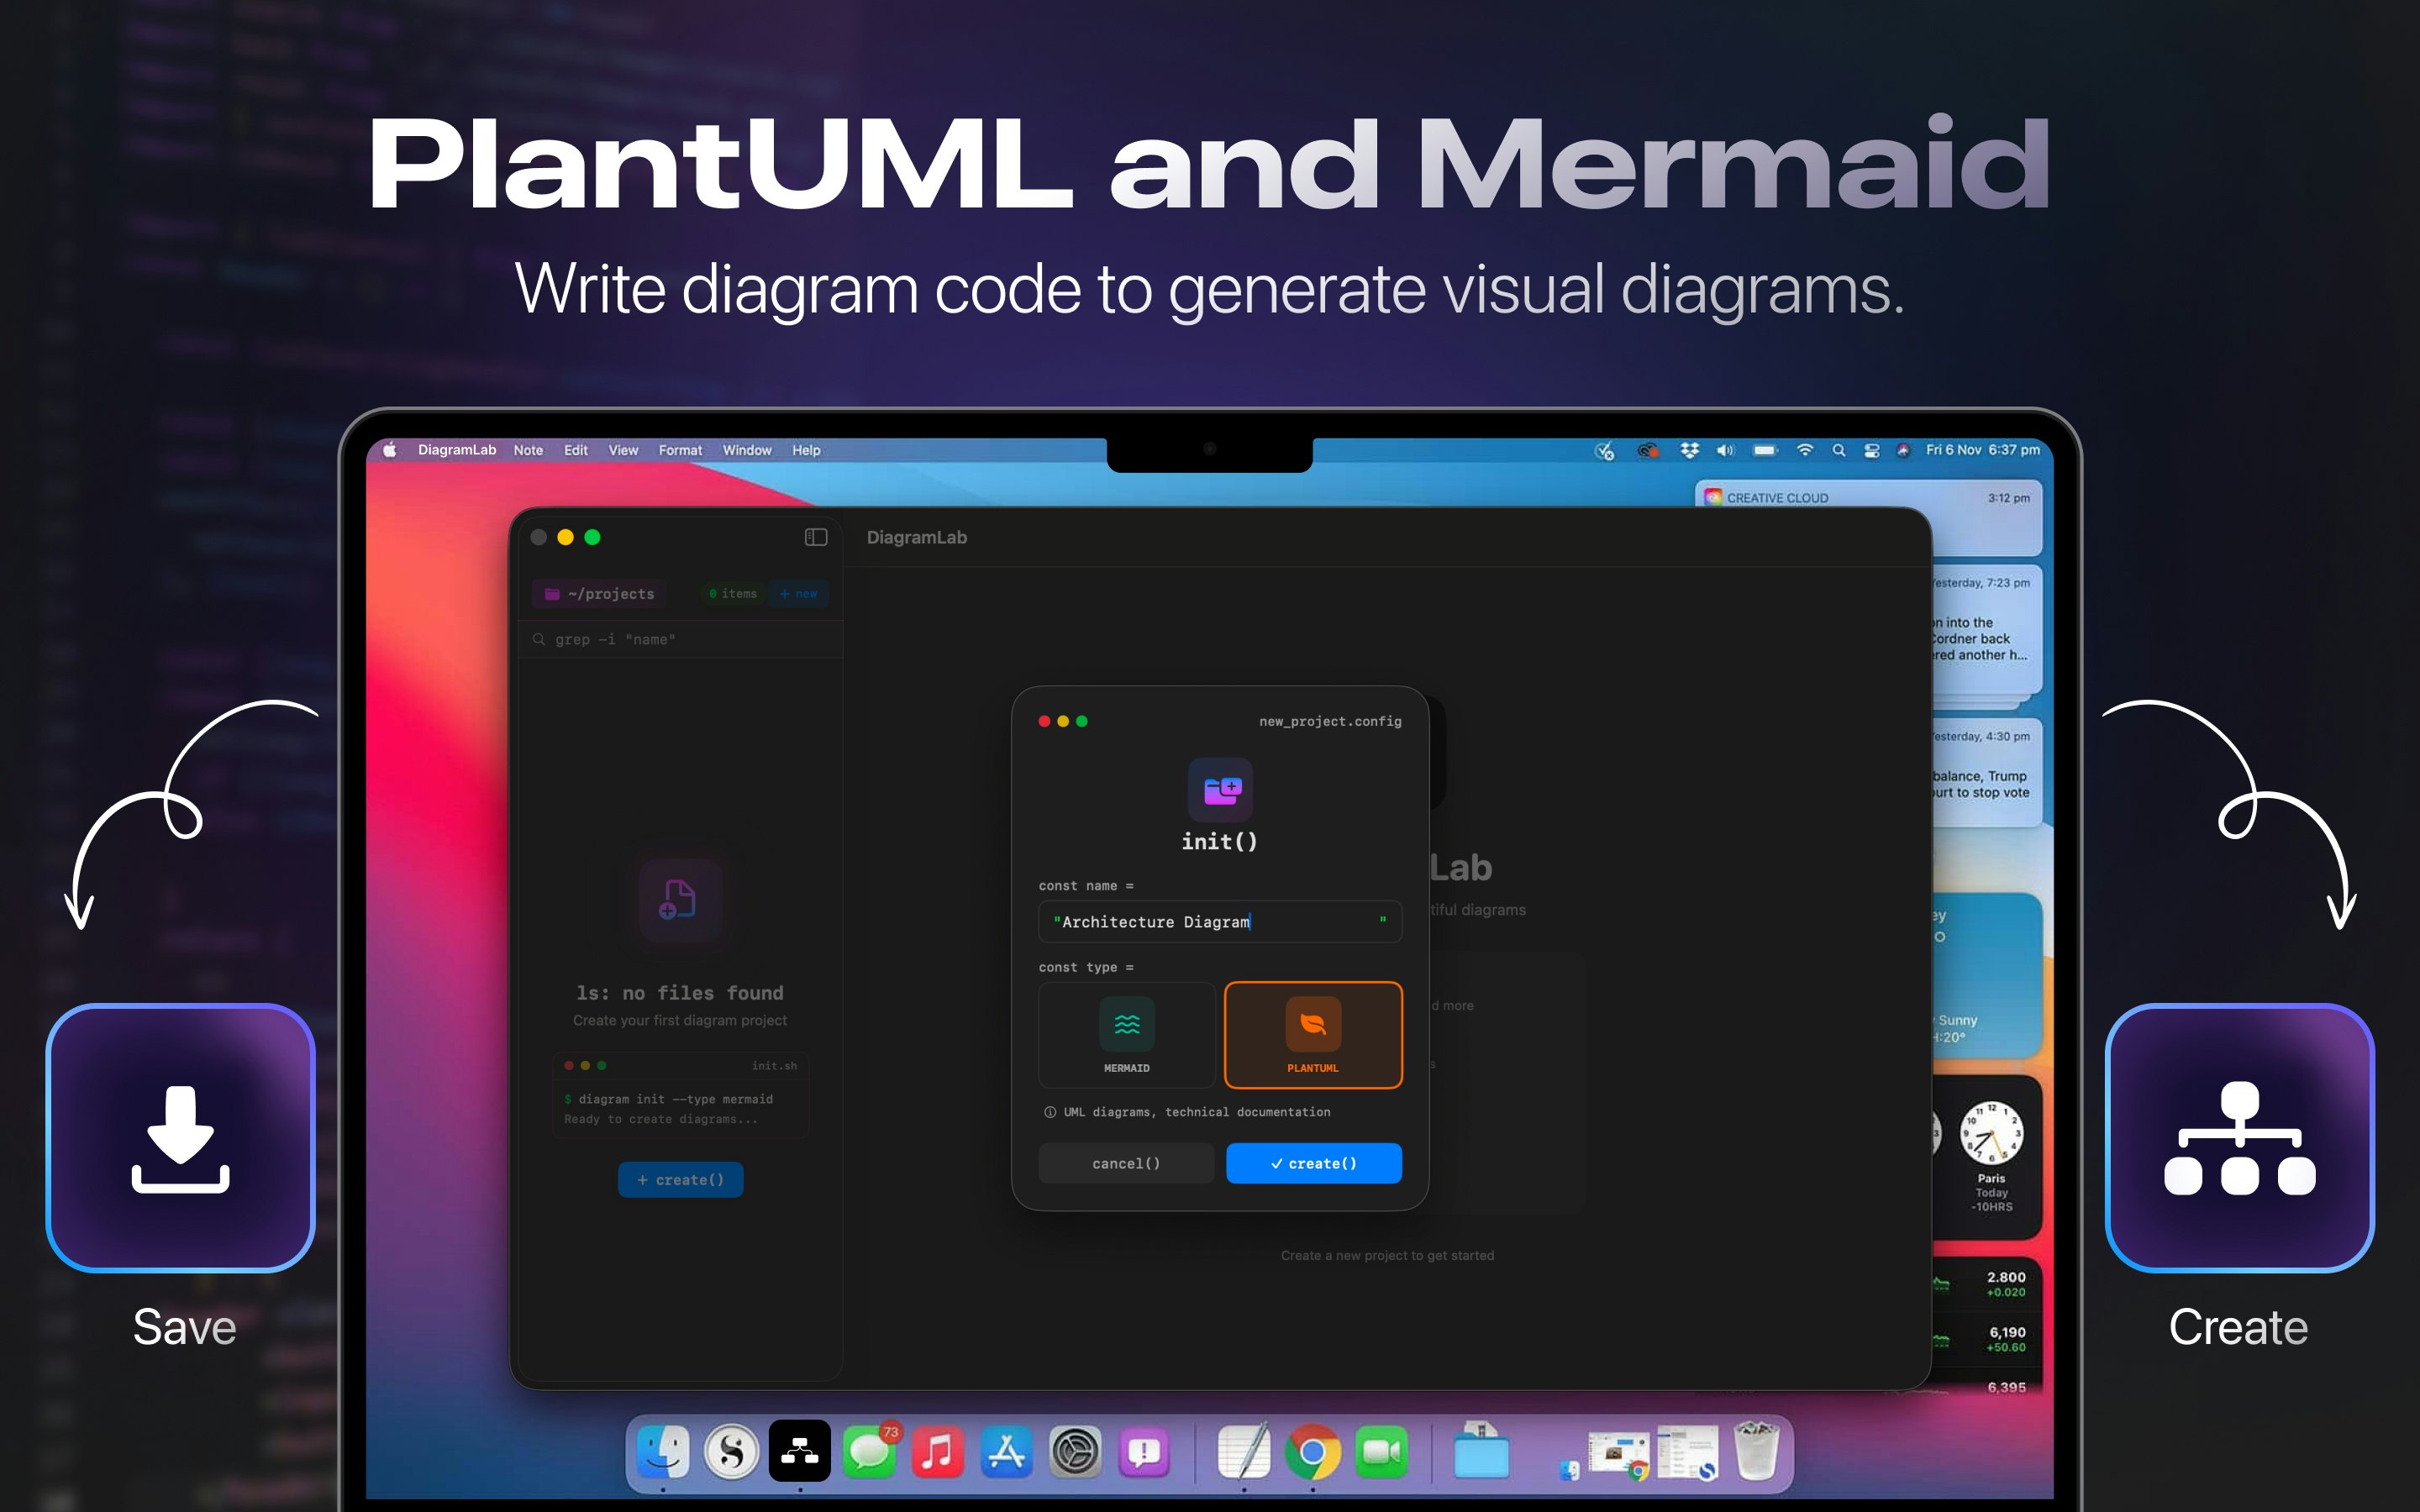Click the new-project folder icon in the init() dialog
This screenshot has width=2420, height=1512.
1219,791
